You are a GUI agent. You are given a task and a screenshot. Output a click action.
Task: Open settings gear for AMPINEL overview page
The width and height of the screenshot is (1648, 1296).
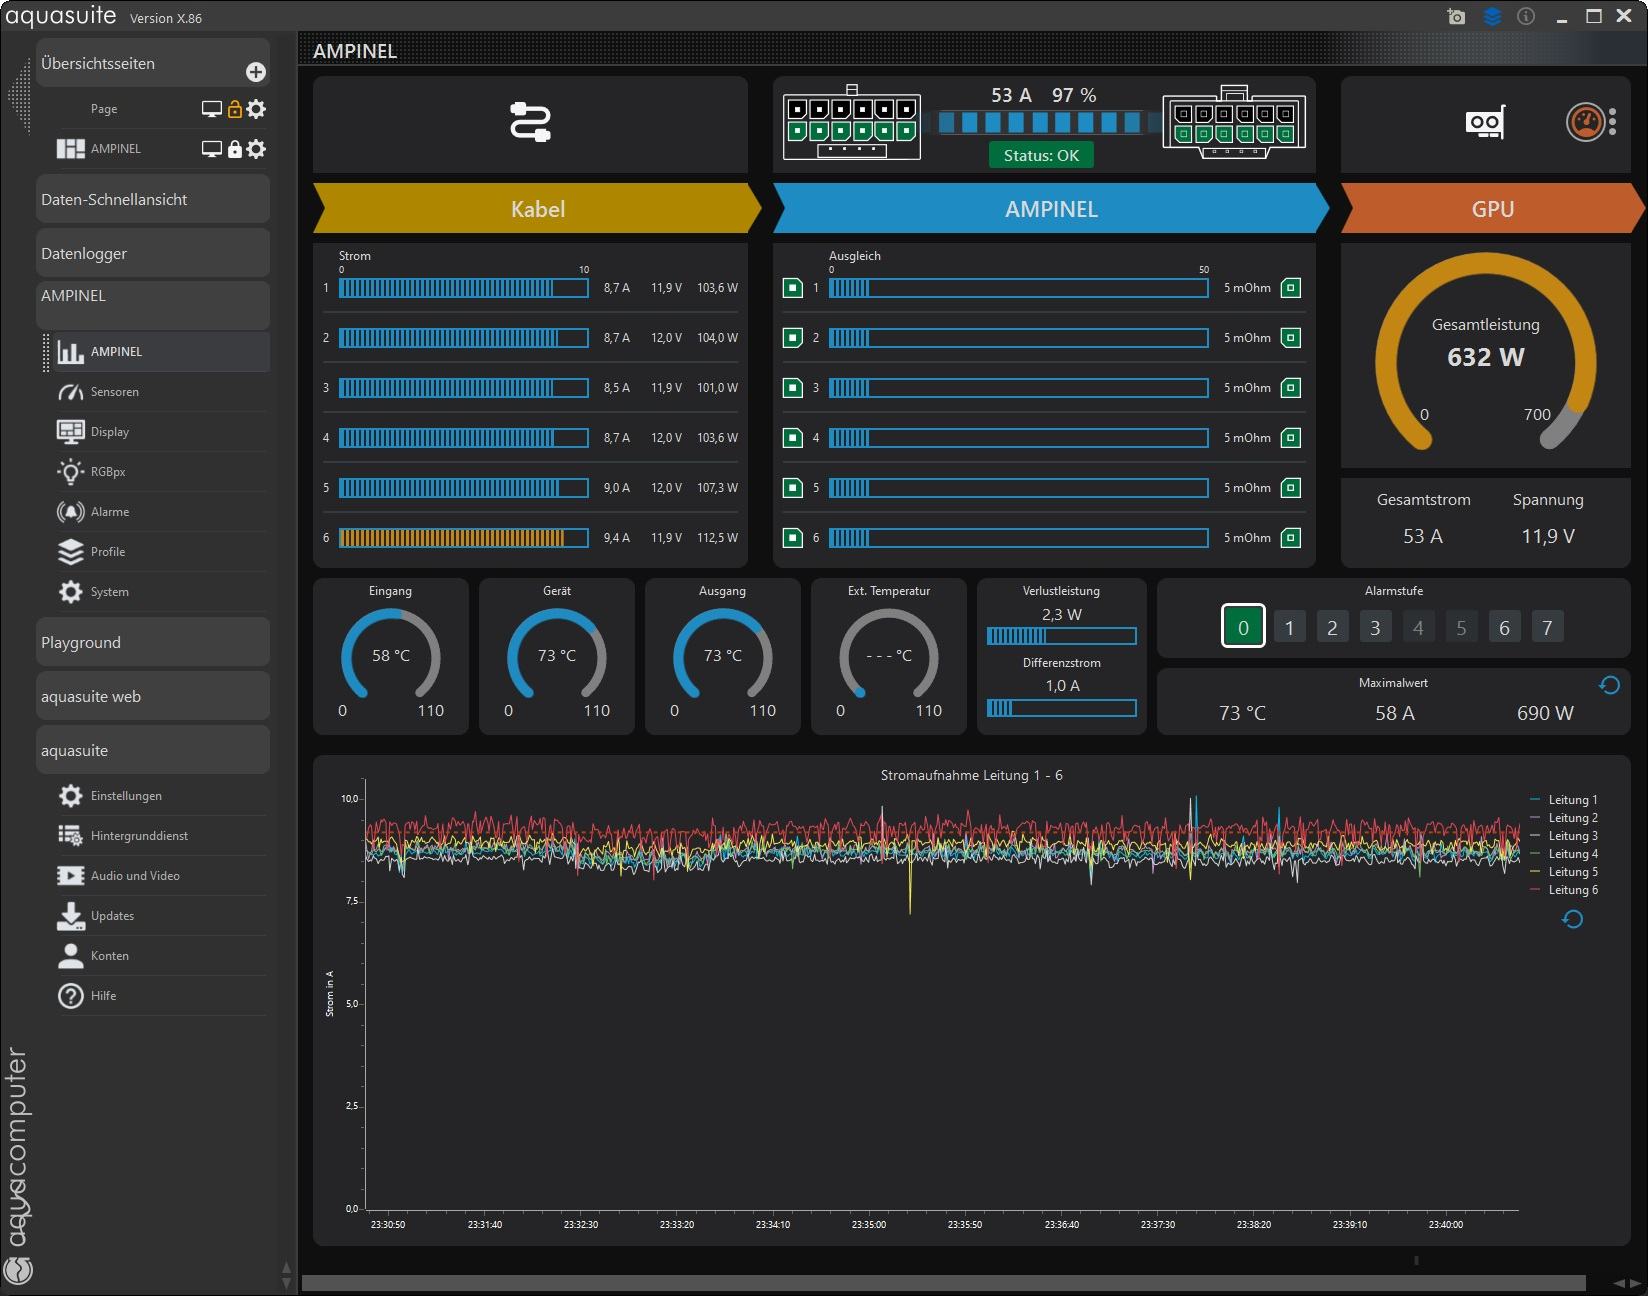pyautogui.click(x=257, y=149)
